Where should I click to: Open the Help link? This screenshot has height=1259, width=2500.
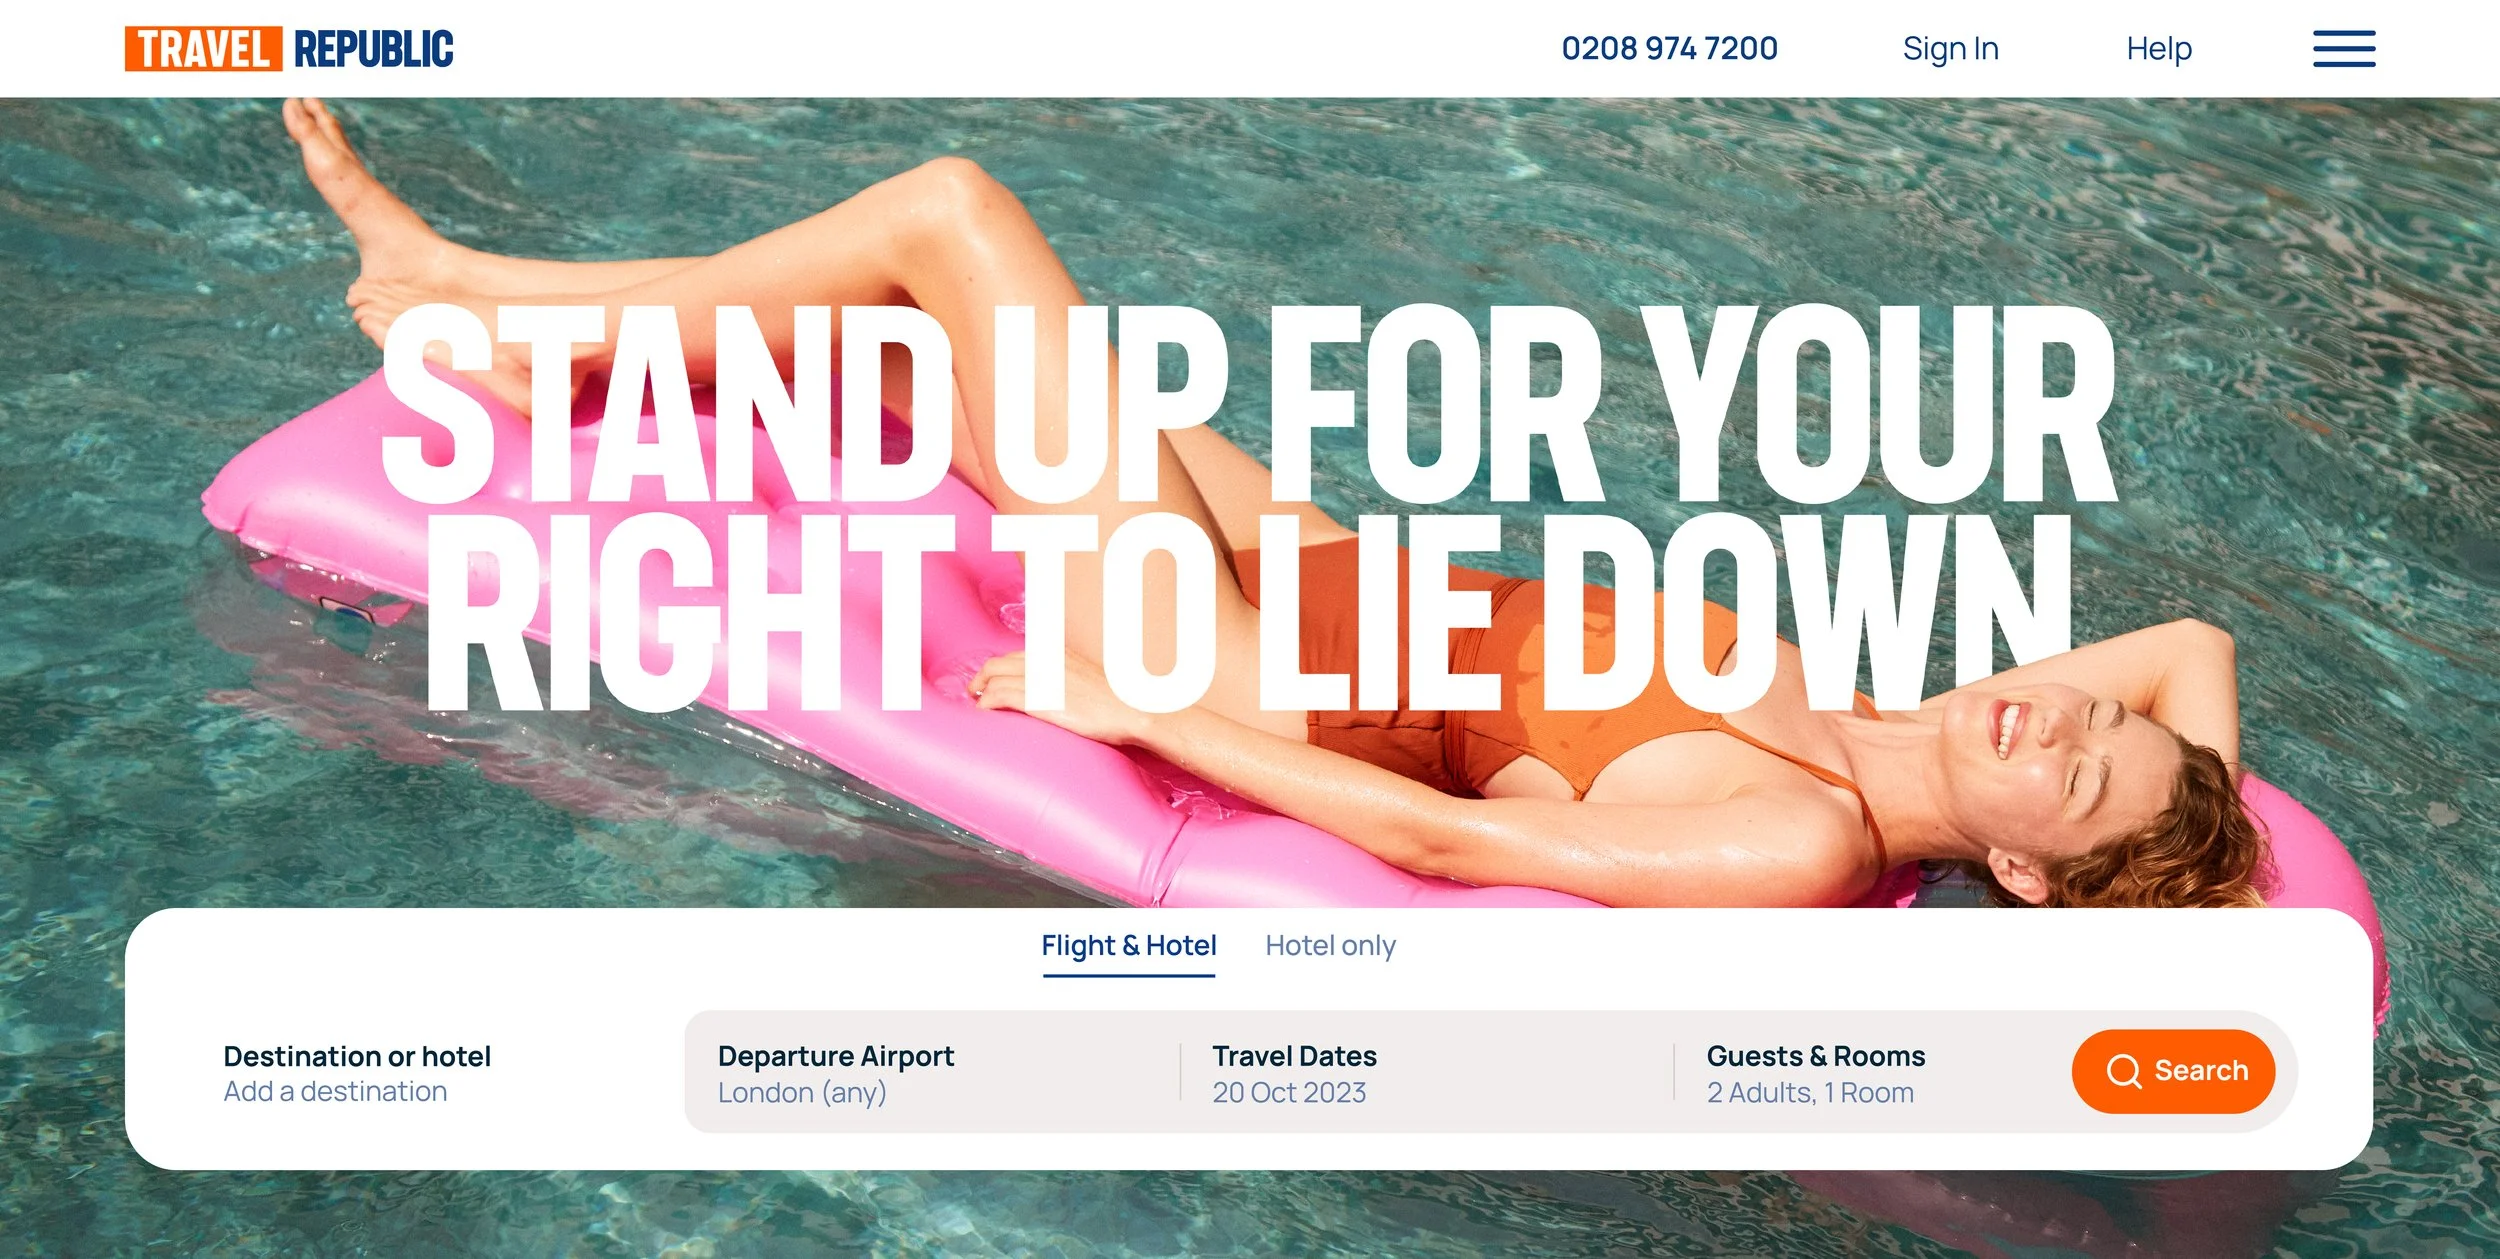2159,49
